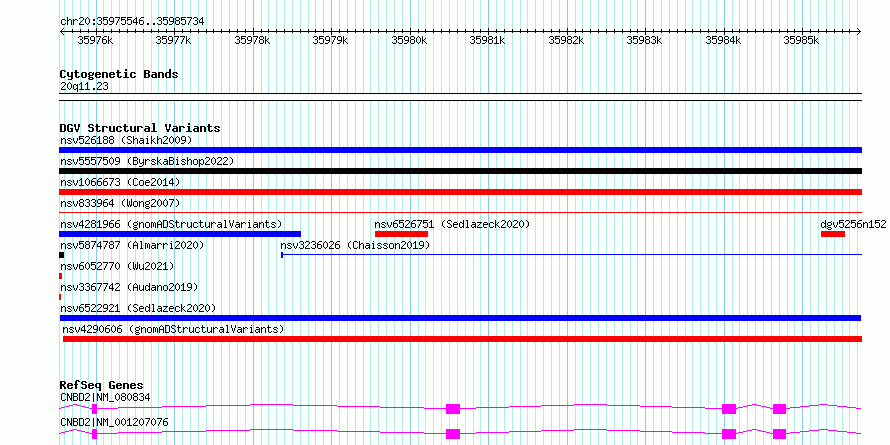The image size is (890, 445).
Task: Click the 35982k ruler tick label
Action: pyautogui.click(x=566, y=40)
